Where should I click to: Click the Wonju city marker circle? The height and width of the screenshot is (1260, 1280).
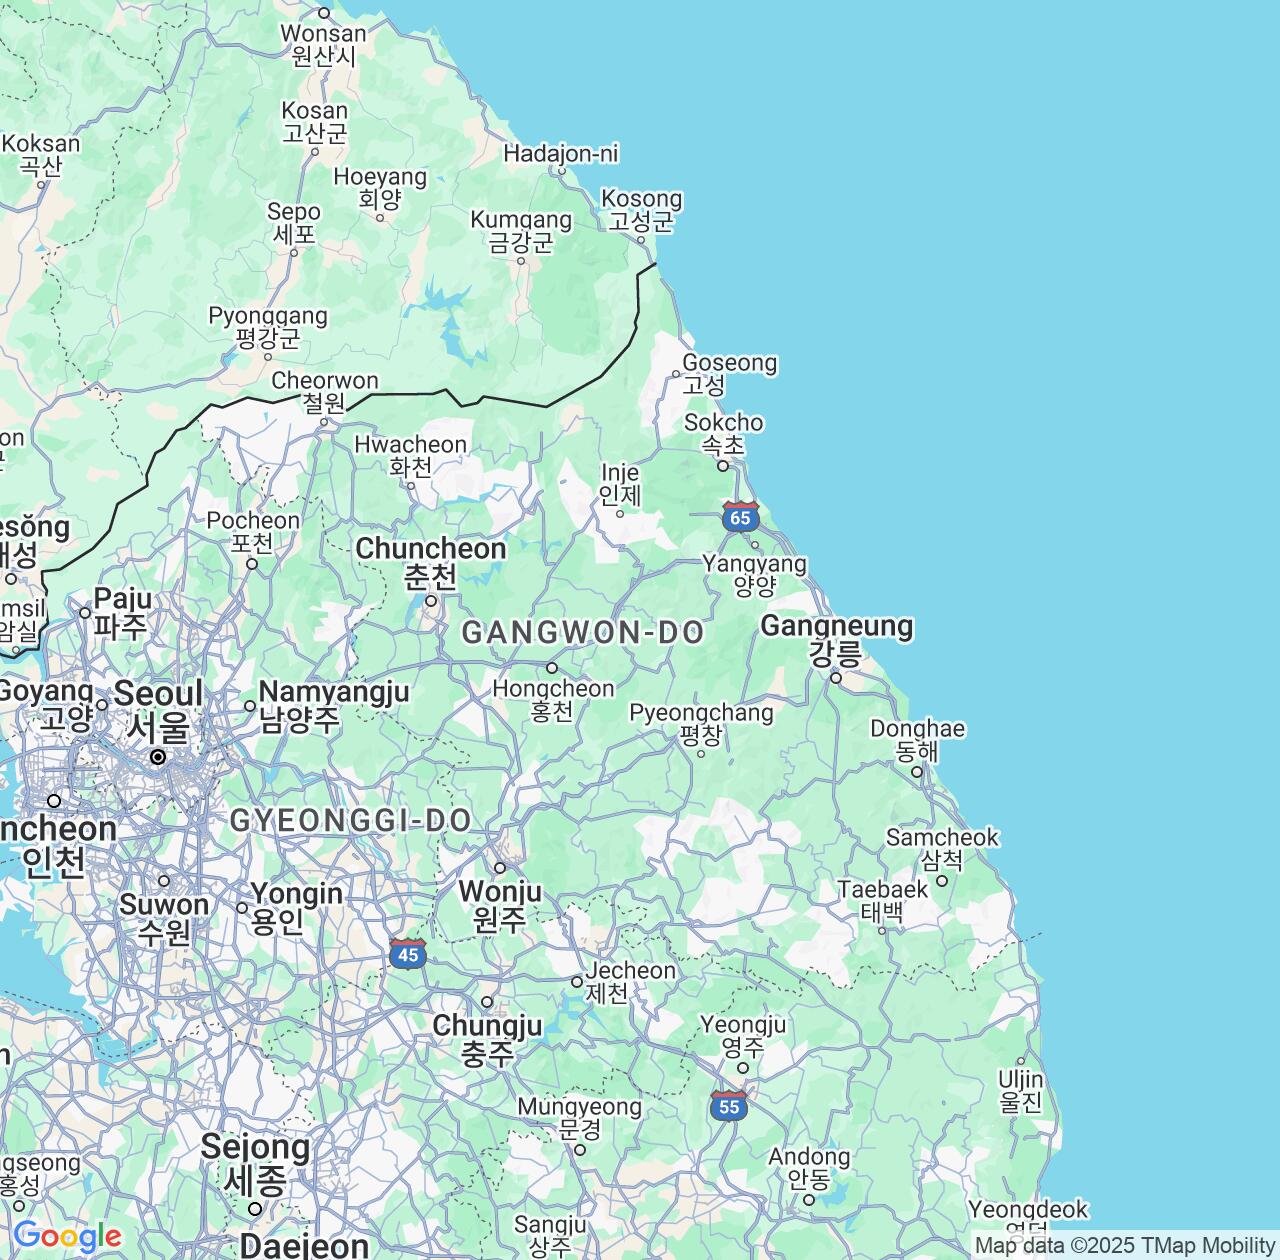click(500, 867)
